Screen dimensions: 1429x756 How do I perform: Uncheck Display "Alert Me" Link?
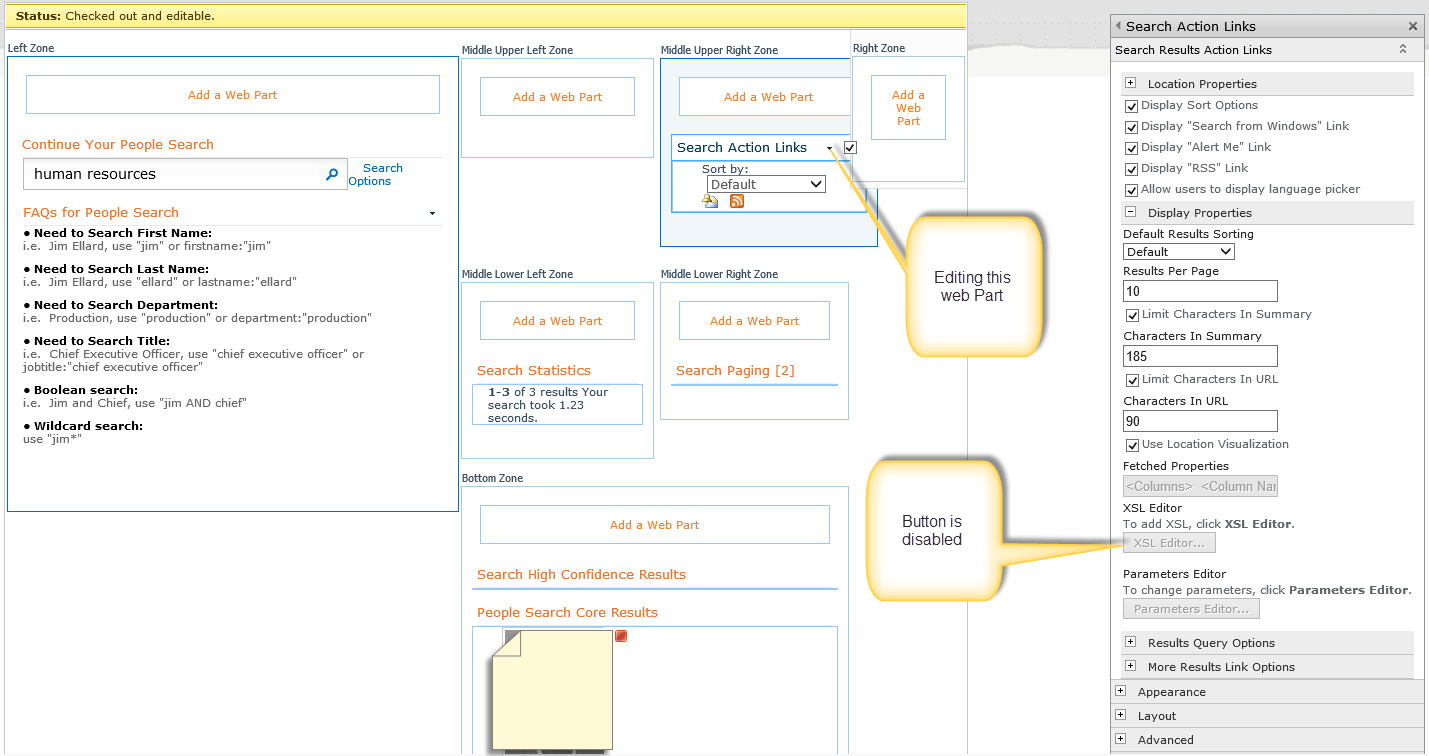1132,148
